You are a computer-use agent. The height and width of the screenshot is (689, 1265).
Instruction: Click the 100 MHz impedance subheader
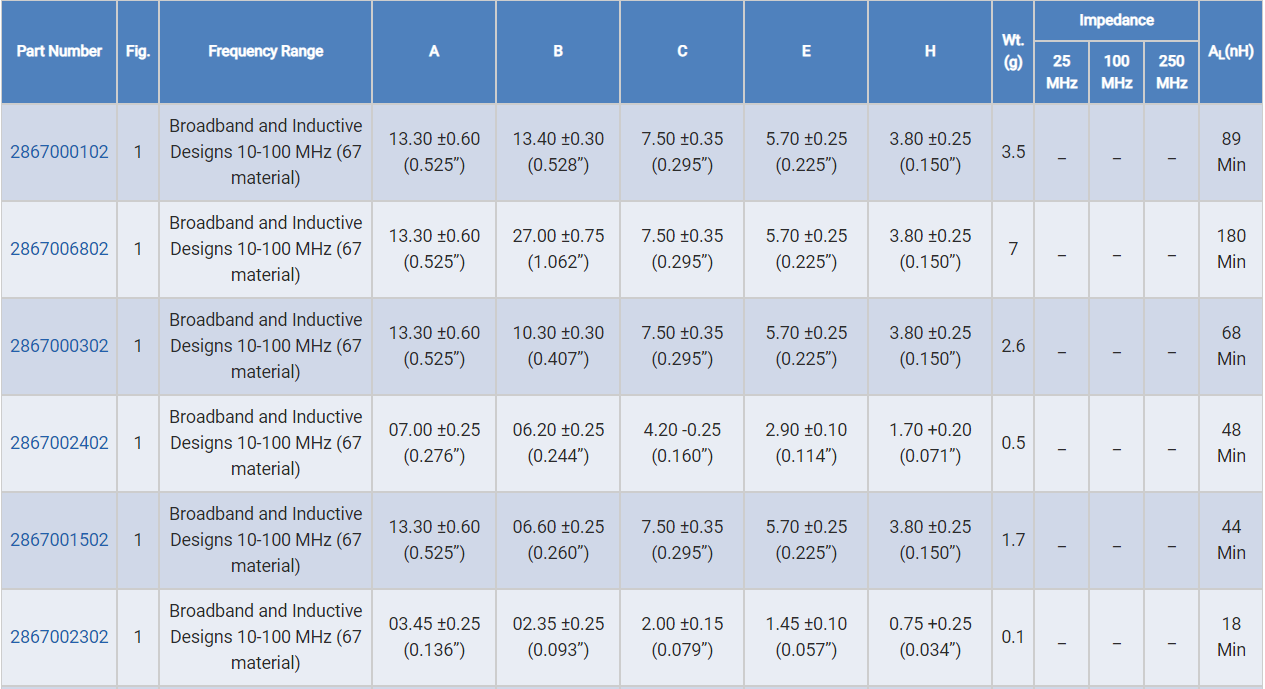coord(1116,72)
